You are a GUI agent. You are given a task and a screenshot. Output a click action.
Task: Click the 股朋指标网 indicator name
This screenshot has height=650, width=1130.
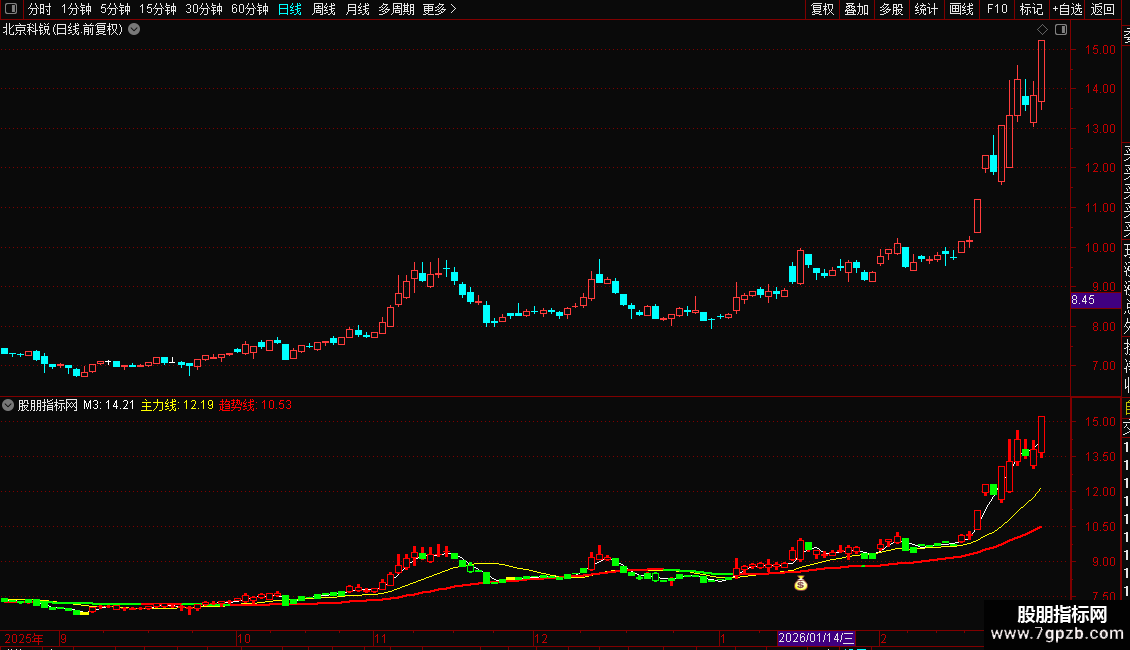click(x=48, y=405)
